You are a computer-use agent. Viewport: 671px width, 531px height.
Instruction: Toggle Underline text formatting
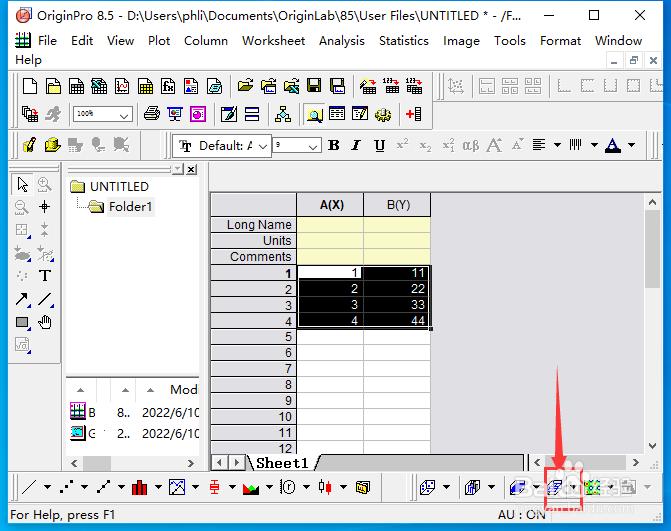click(x=379, y=145)
